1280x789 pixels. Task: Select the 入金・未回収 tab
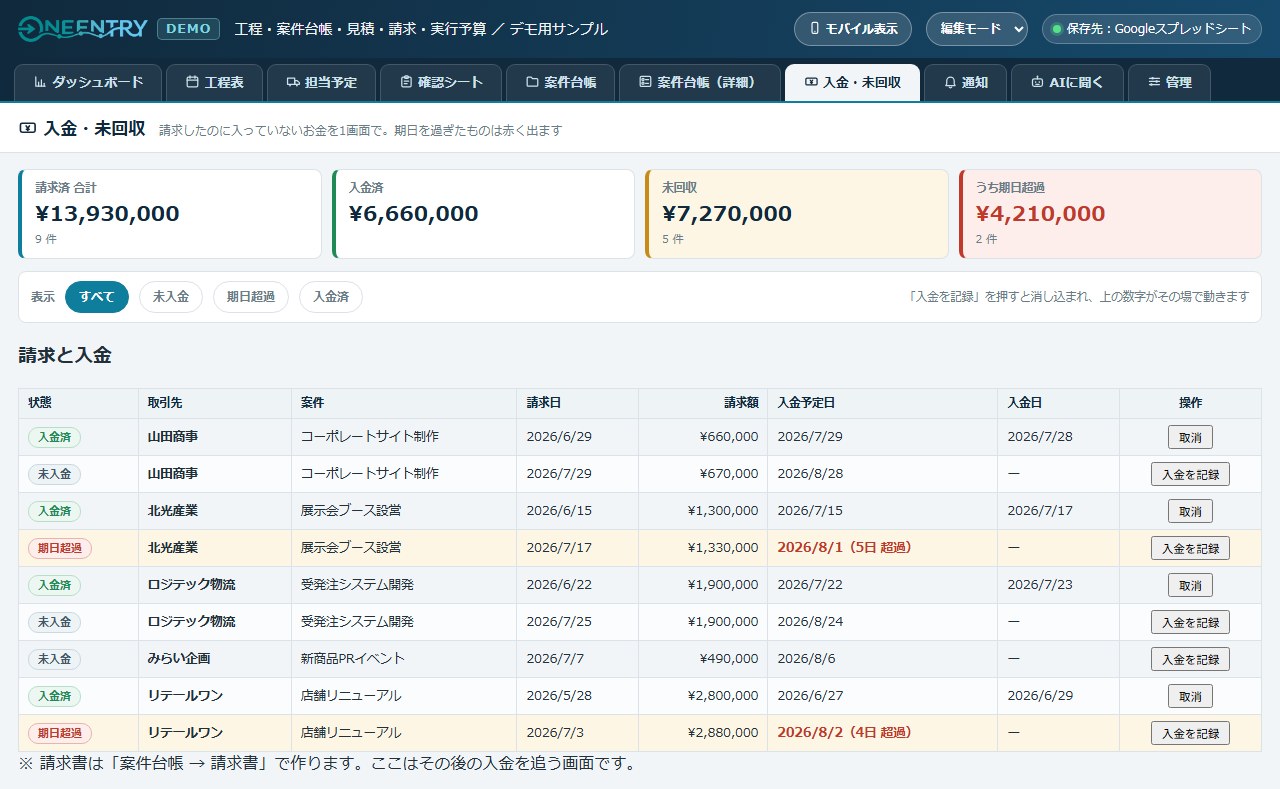[x=852, y=83]
